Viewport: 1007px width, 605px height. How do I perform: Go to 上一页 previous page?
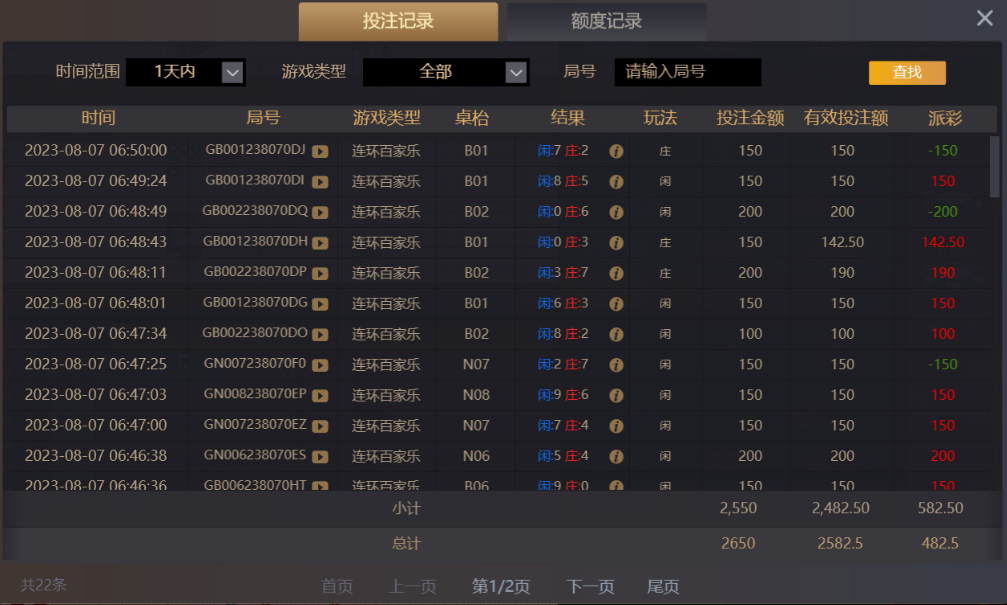point(412,586)
